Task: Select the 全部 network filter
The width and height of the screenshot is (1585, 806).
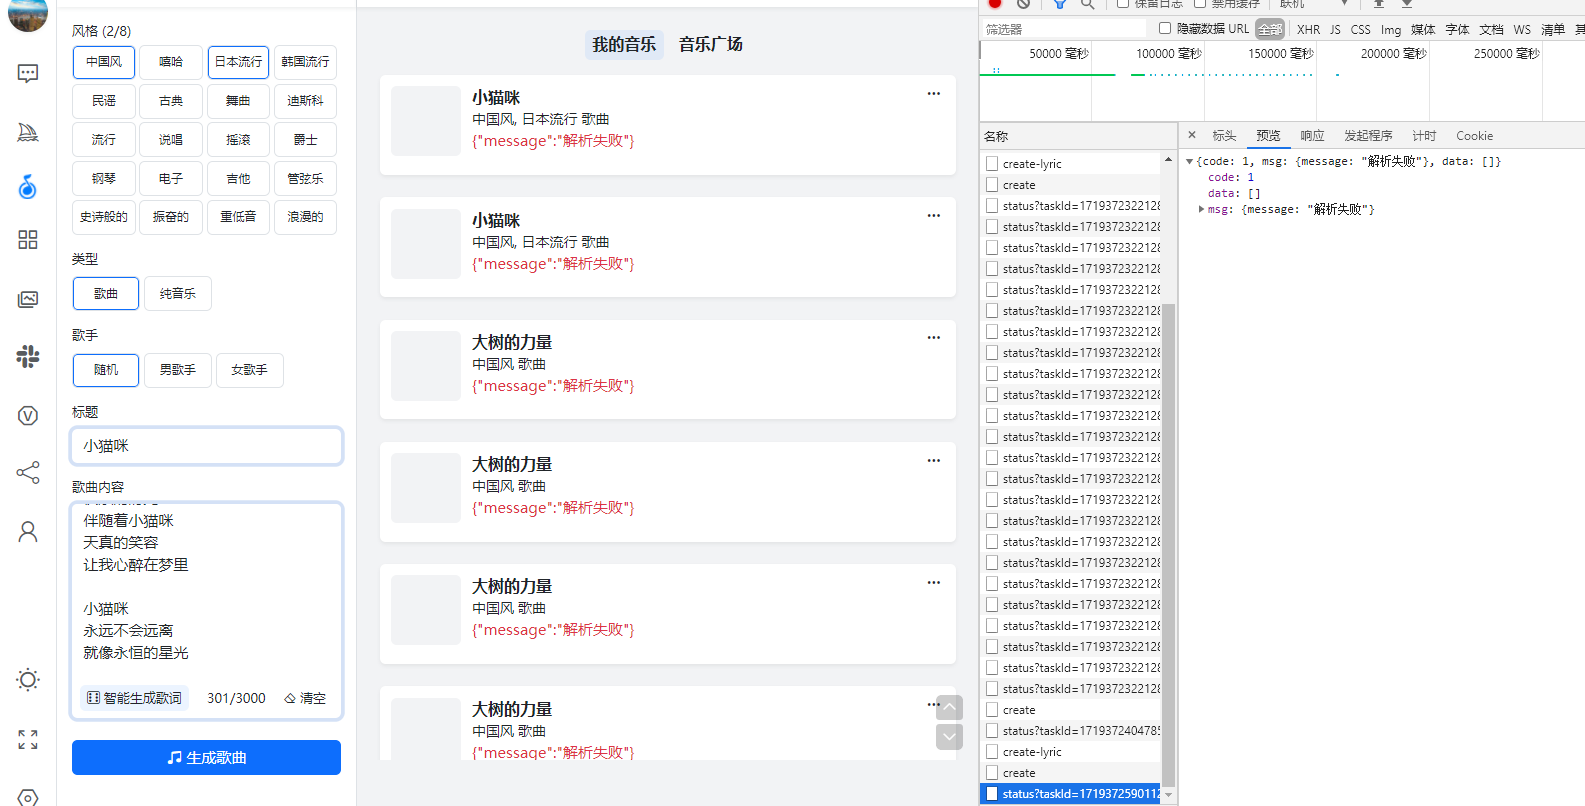Action: [1270, 29]
